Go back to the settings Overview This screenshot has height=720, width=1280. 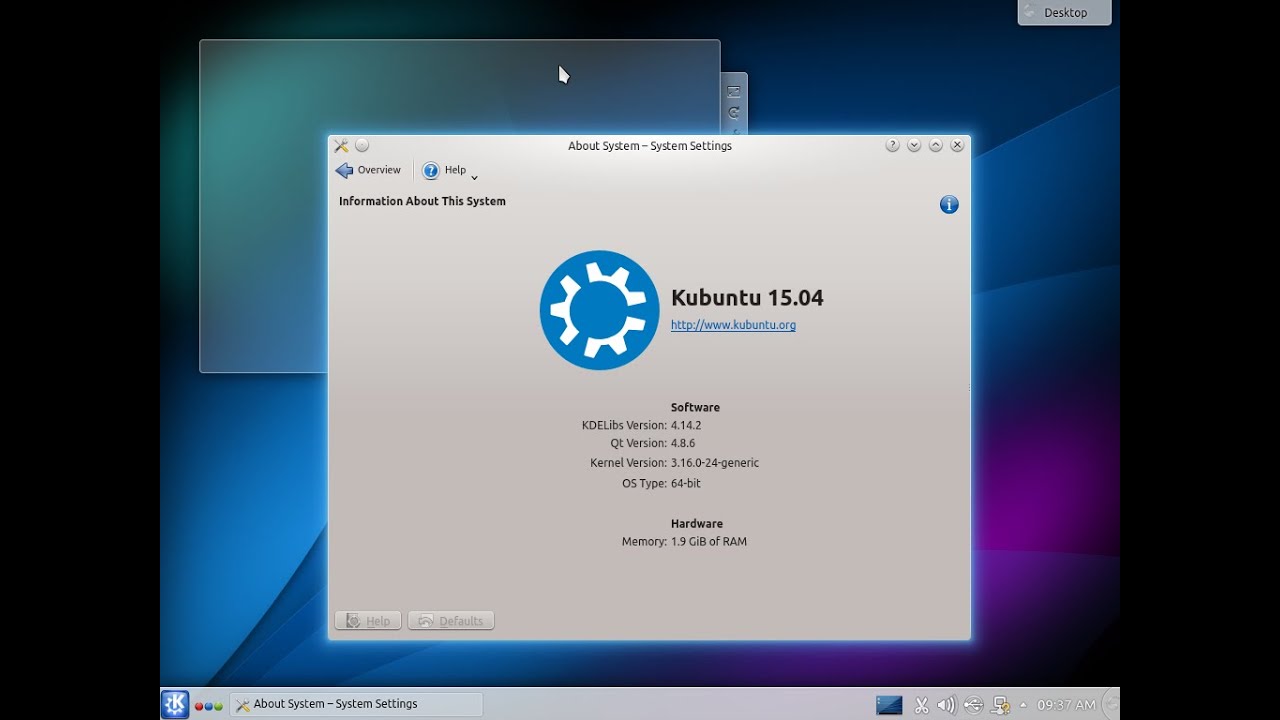pyautogui.click(x=368, y=171)
